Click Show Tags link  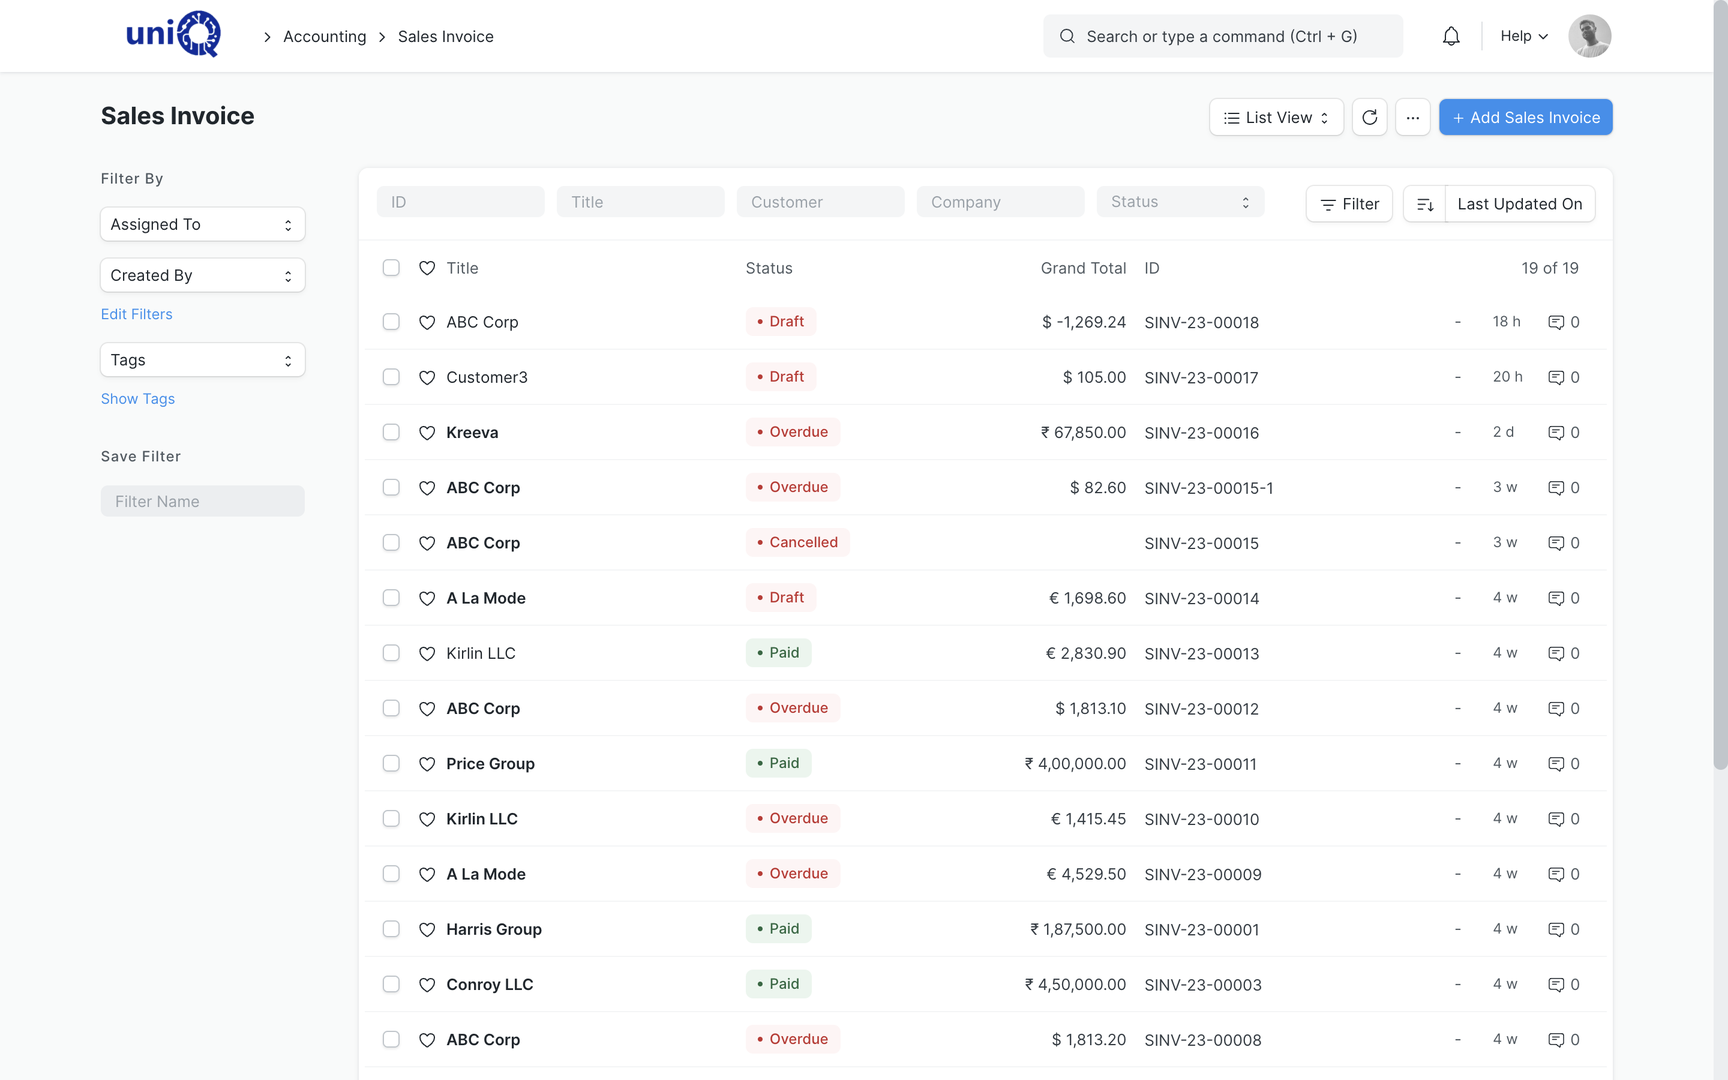138,399
